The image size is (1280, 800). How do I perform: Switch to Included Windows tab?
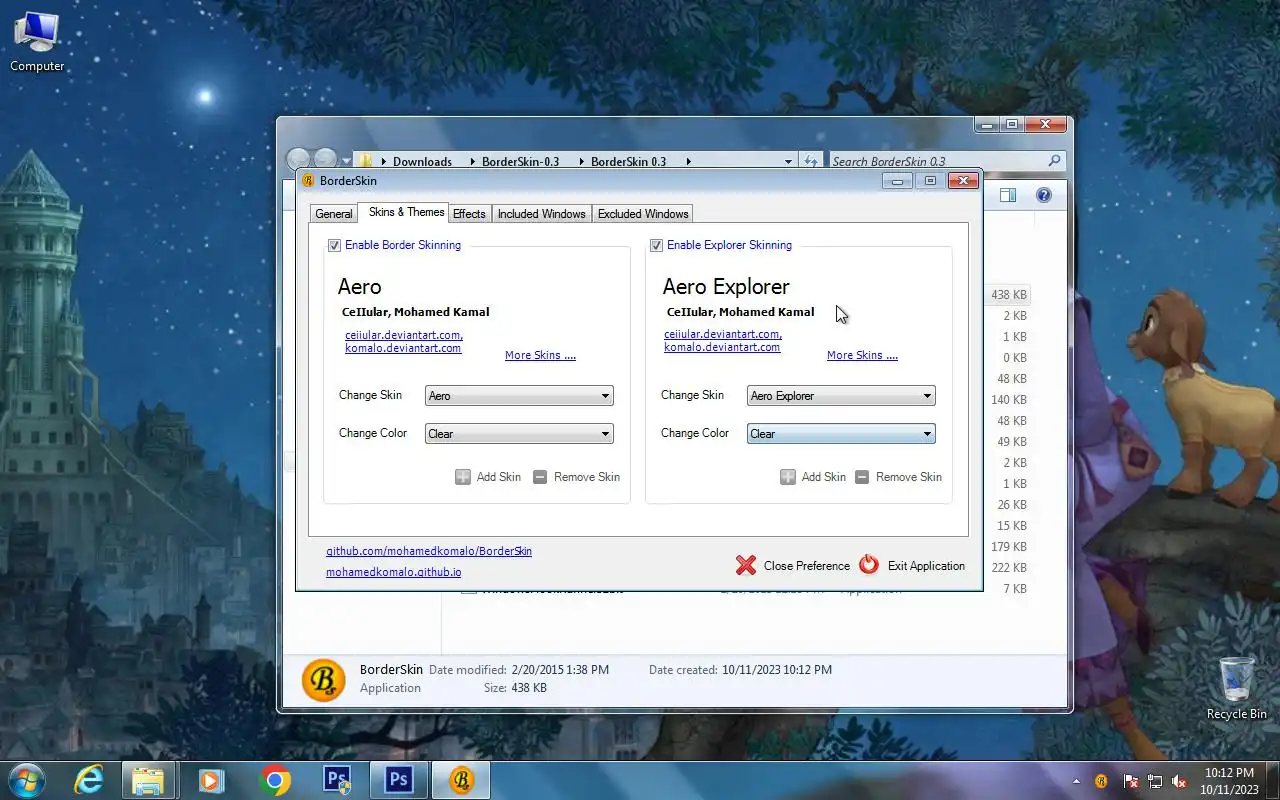pos(541,214)
